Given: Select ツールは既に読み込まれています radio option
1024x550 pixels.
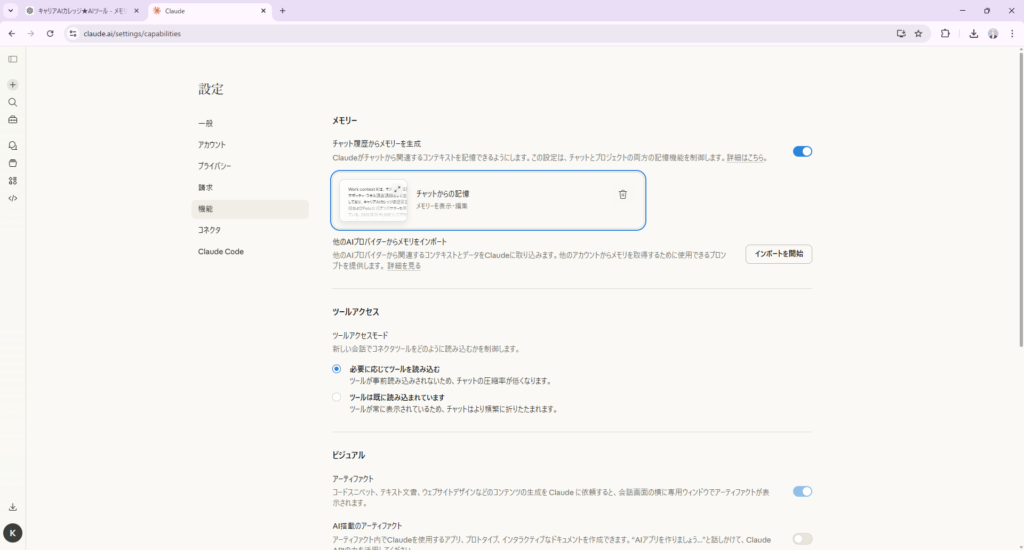Looking at the screenshot, I should pyautogui.click(x=336, y=397).
